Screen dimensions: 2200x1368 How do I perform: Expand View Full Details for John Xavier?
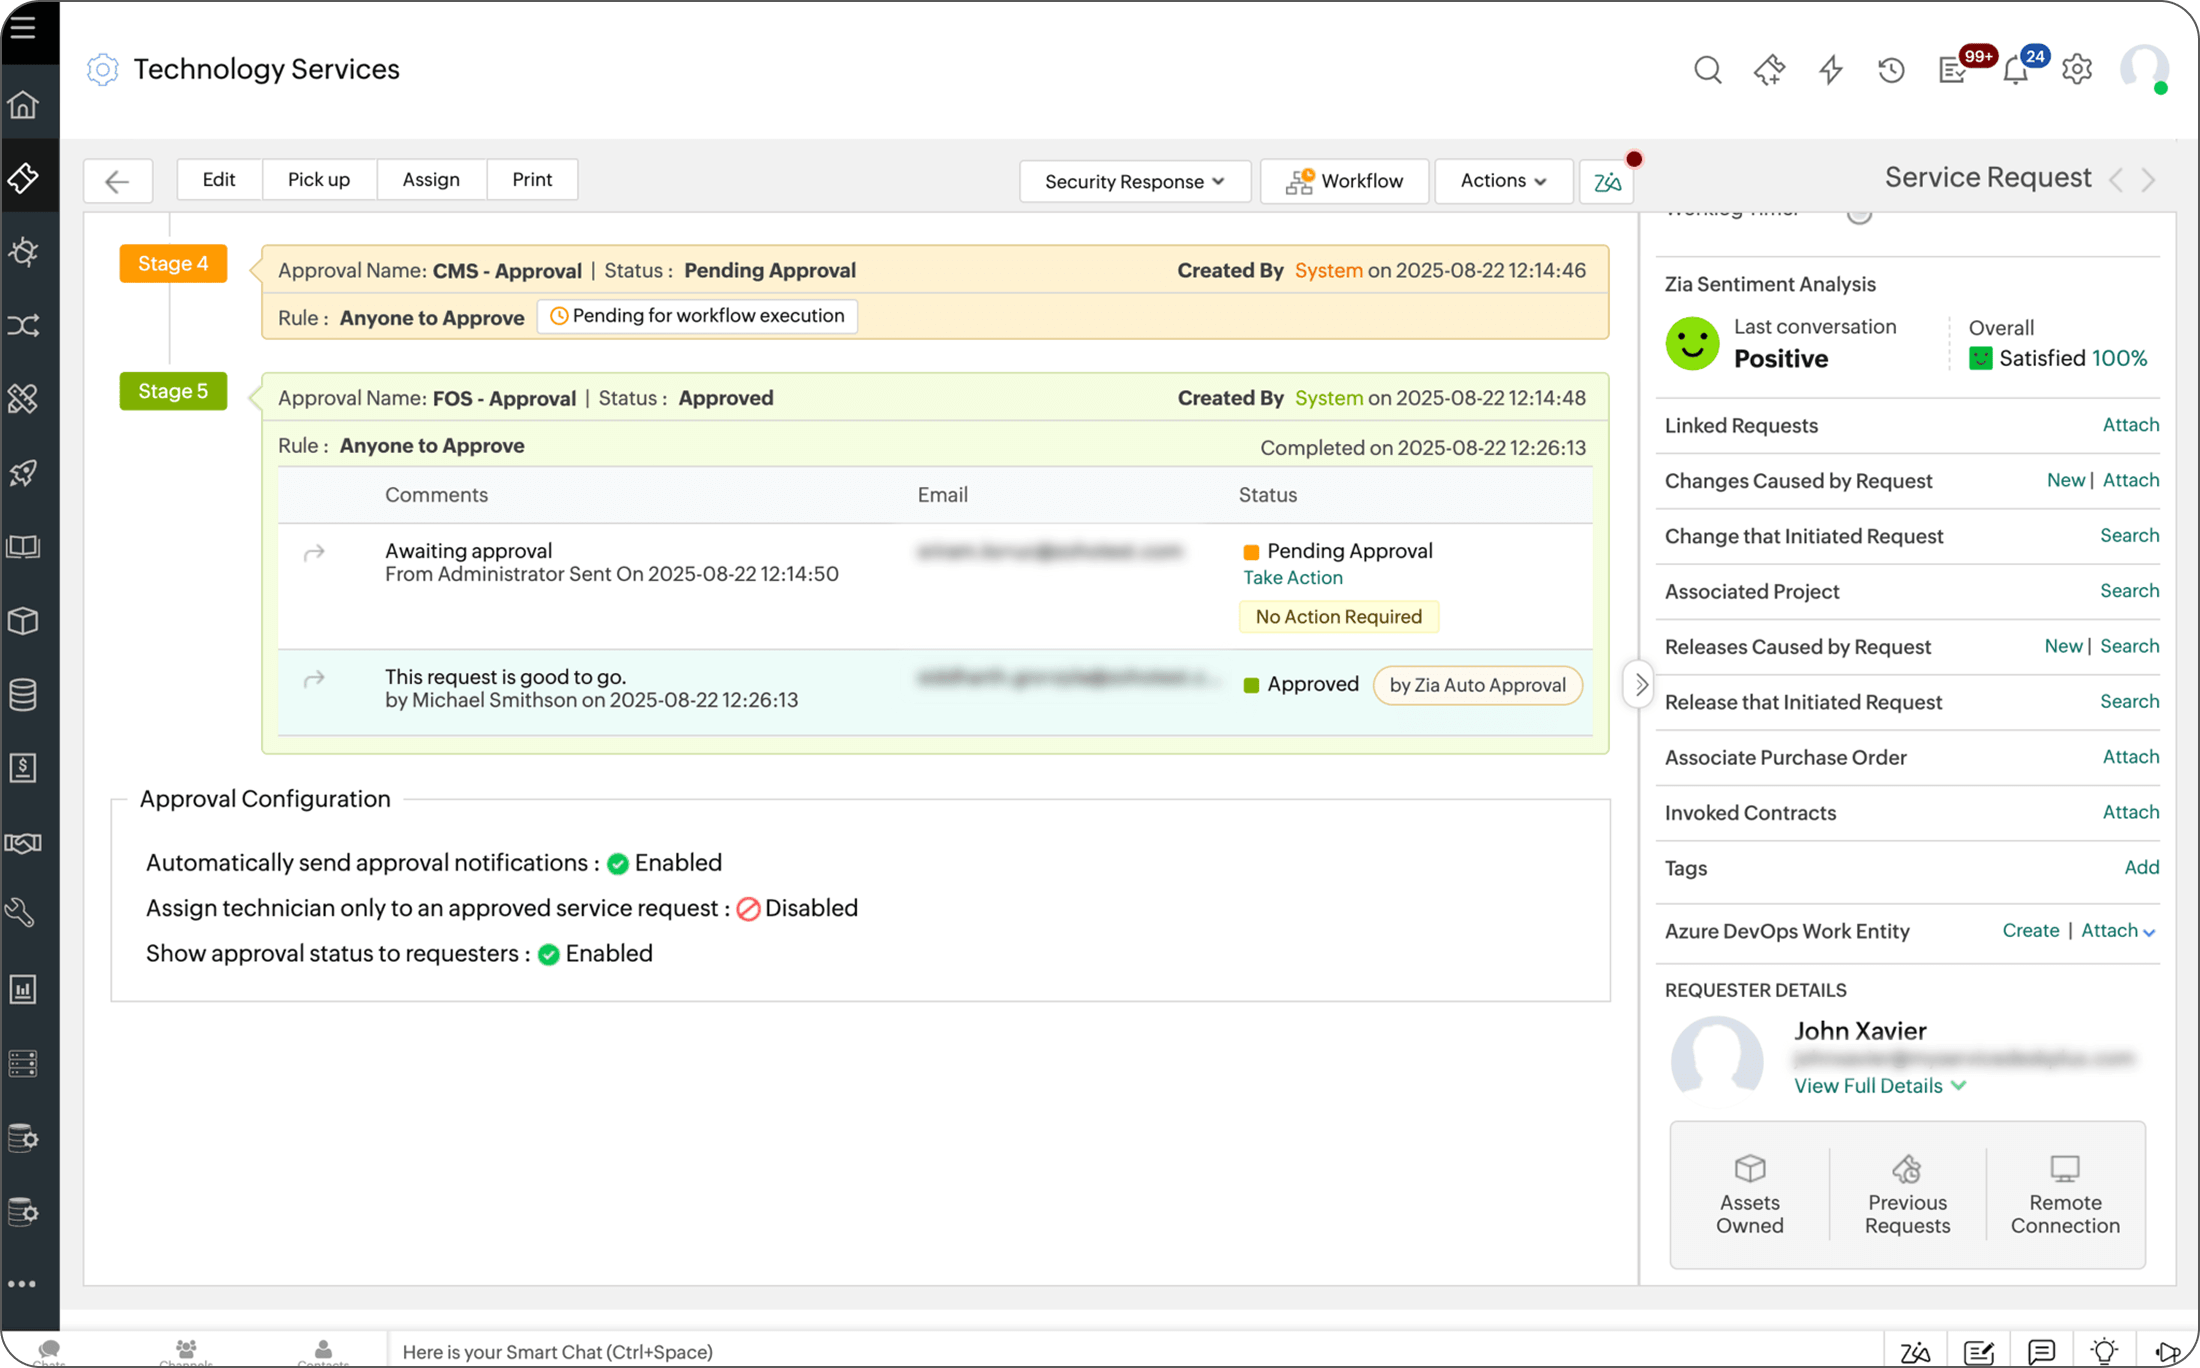click(1878, 1086)
